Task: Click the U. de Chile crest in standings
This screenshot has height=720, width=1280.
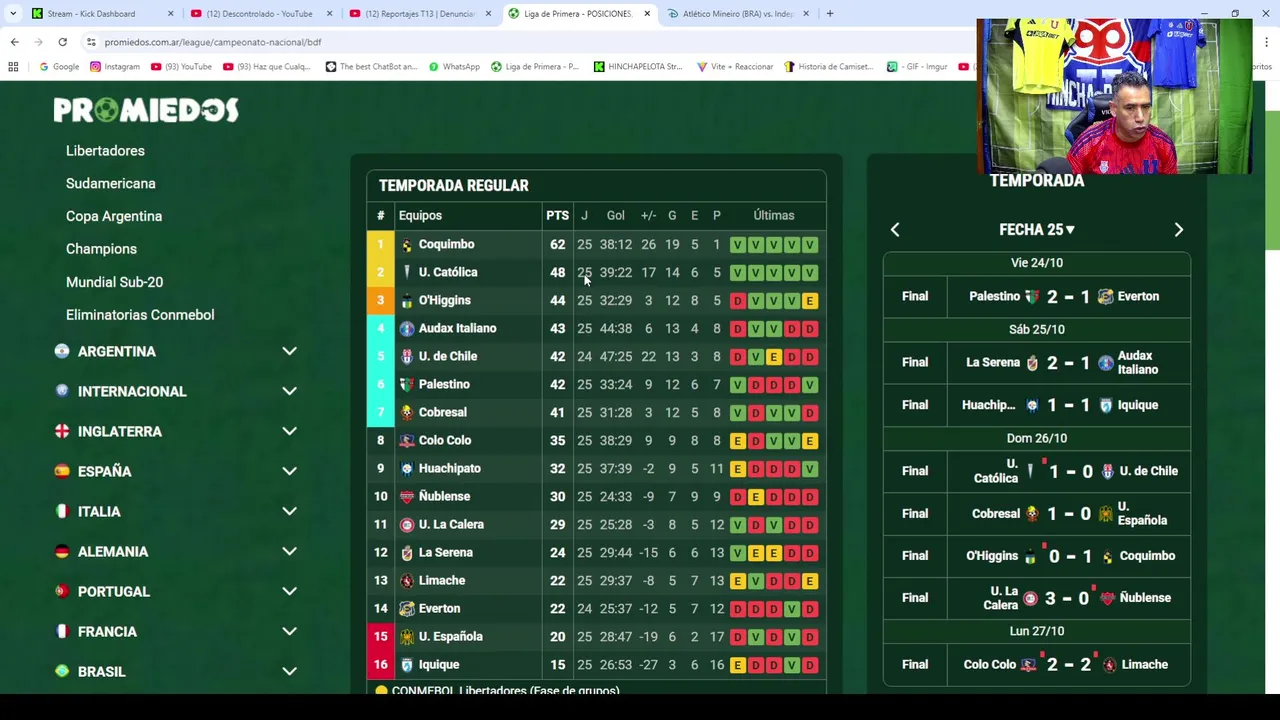Action: [407, 357]
